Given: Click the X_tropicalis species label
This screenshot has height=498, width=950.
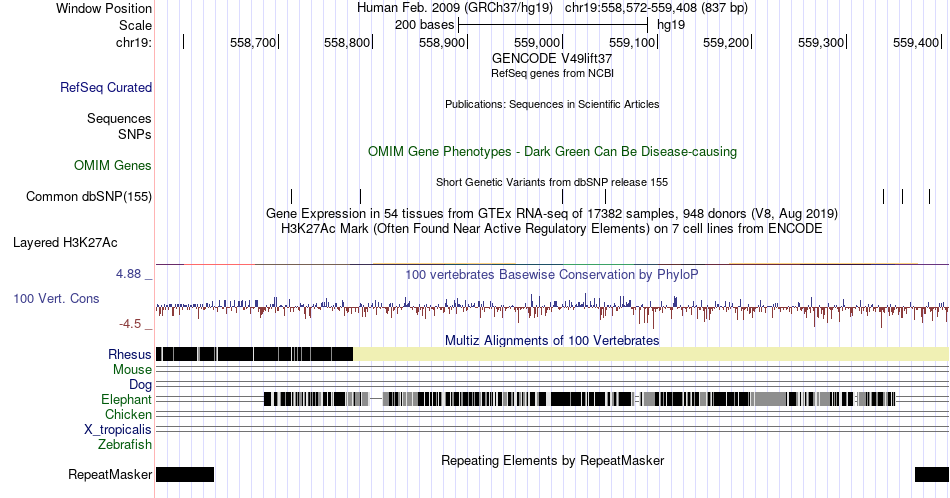Looking at the screenshot, I should click(118, 430).
